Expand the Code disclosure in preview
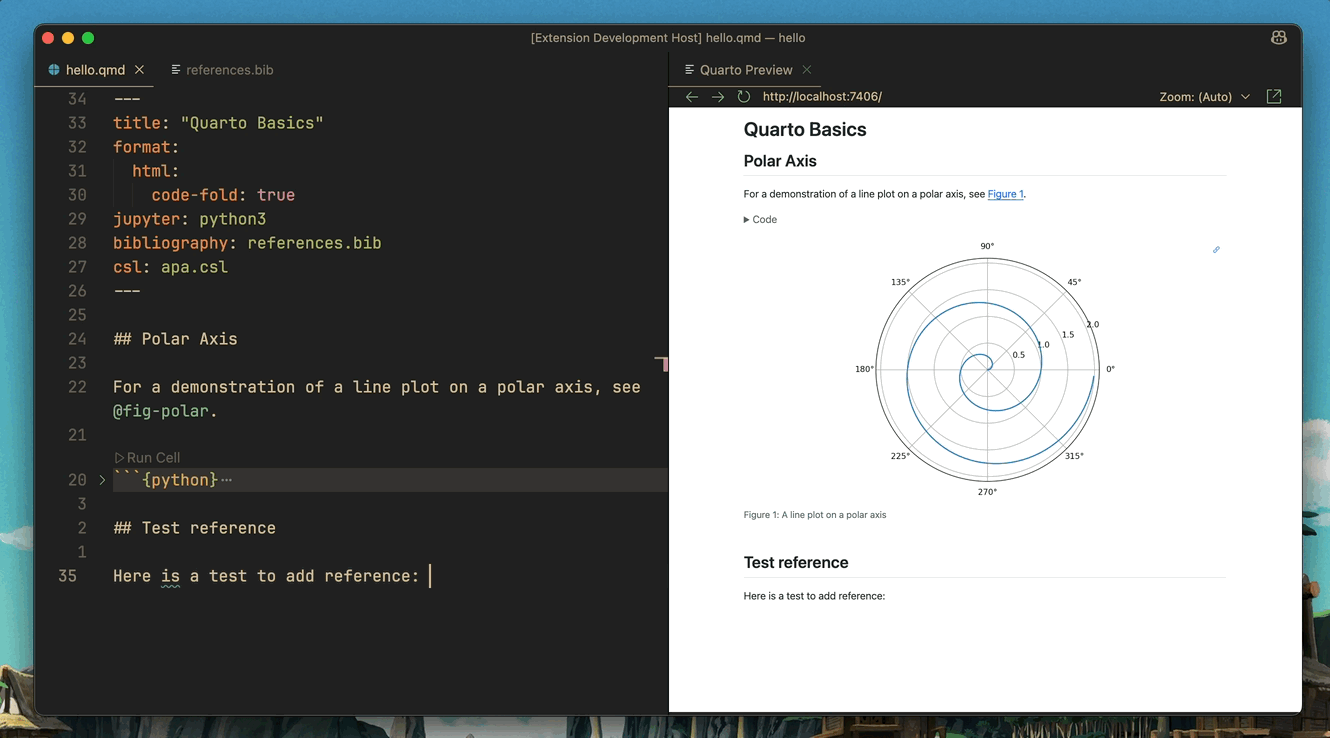This screenshot has width=1330, height=738. coord(760,219)
